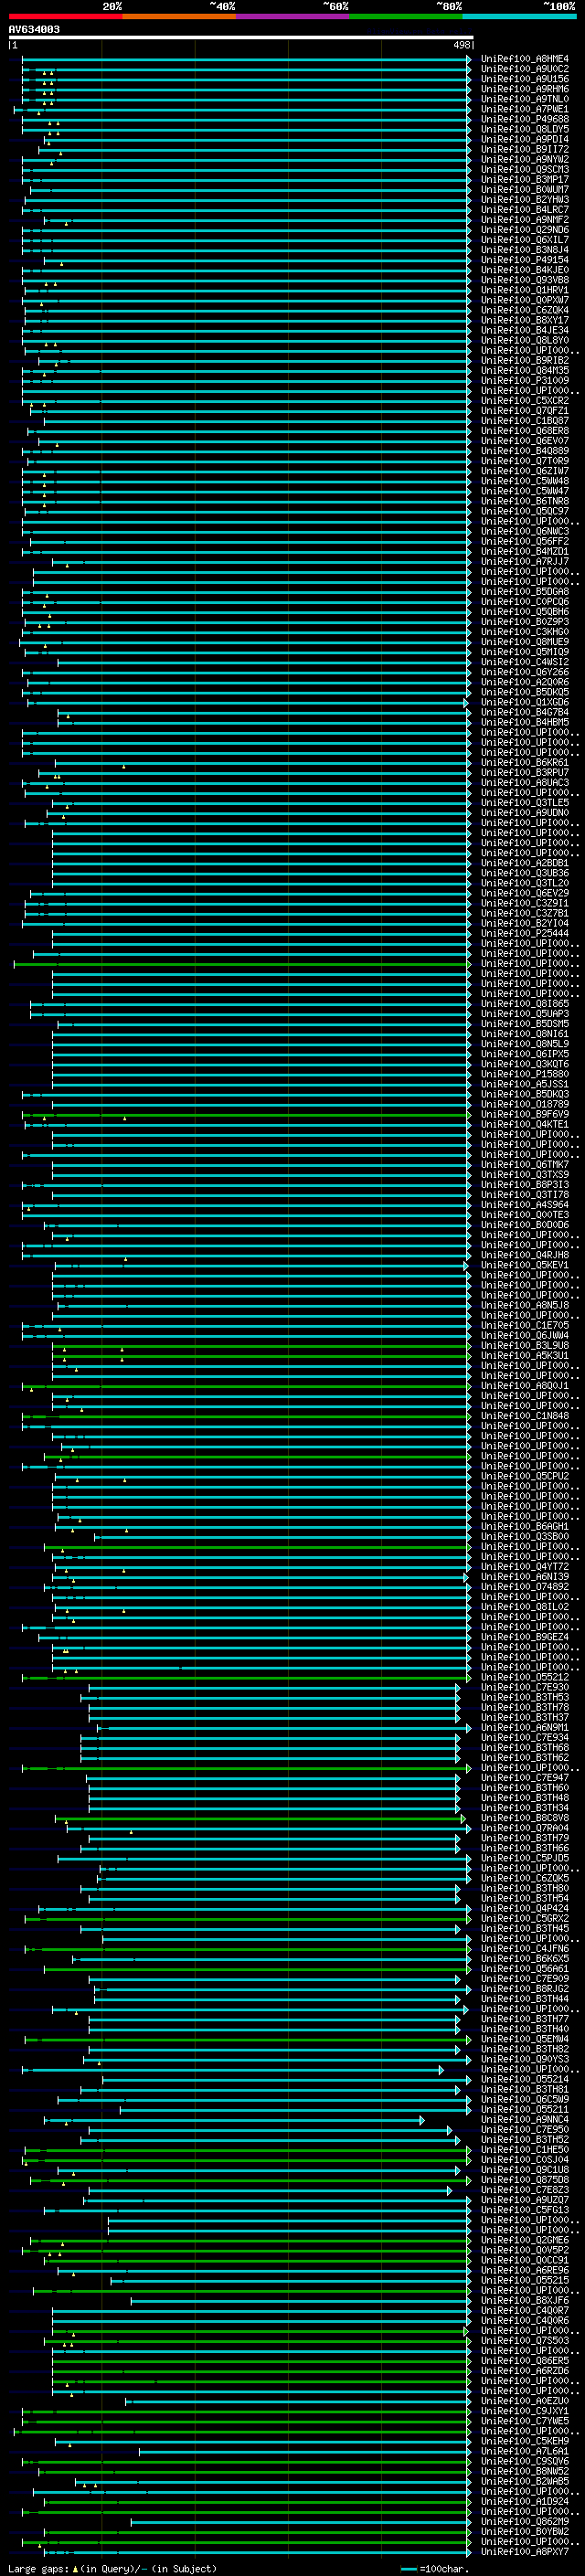585x2576 pixels.
Task: Select hit label UniRef100_P49688
Action: (x=525, y=119)
